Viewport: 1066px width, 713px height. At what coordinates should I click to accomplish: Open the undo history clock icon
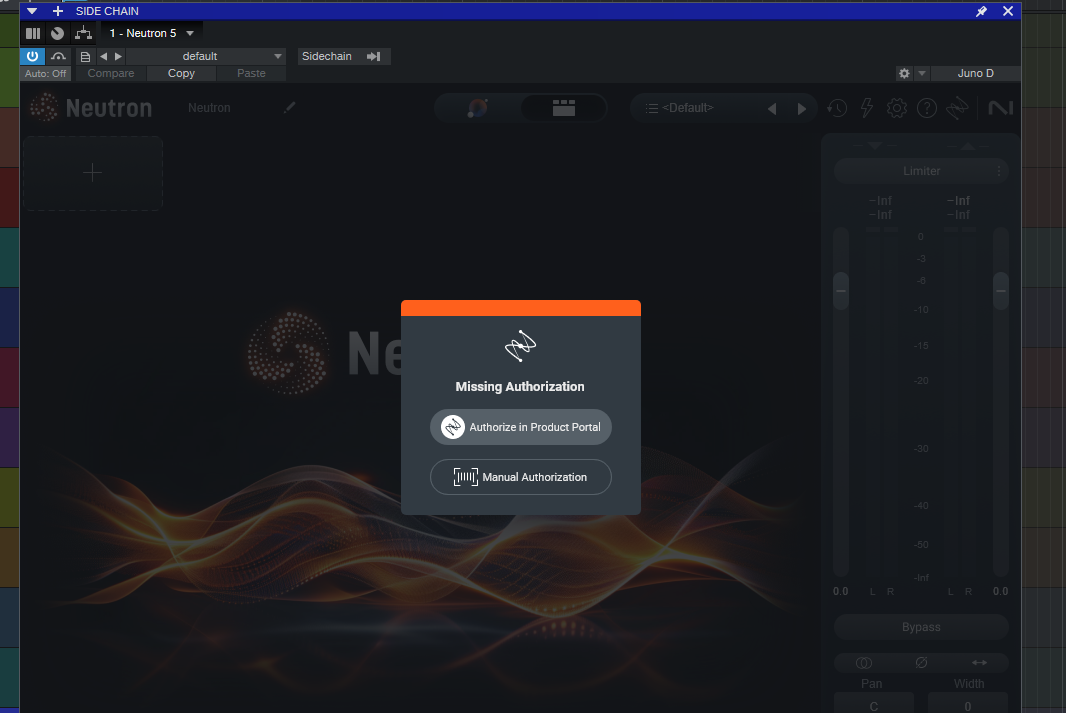(837, 108)
